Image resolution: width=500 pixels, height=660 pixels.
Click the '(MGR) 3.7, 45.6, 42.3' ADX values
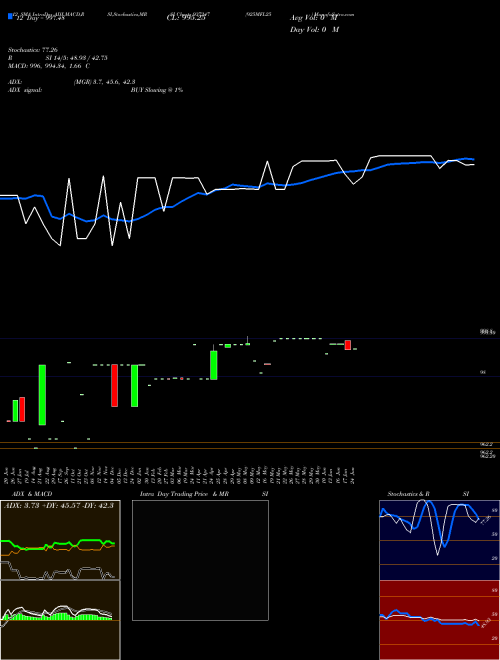coord(104,82)
